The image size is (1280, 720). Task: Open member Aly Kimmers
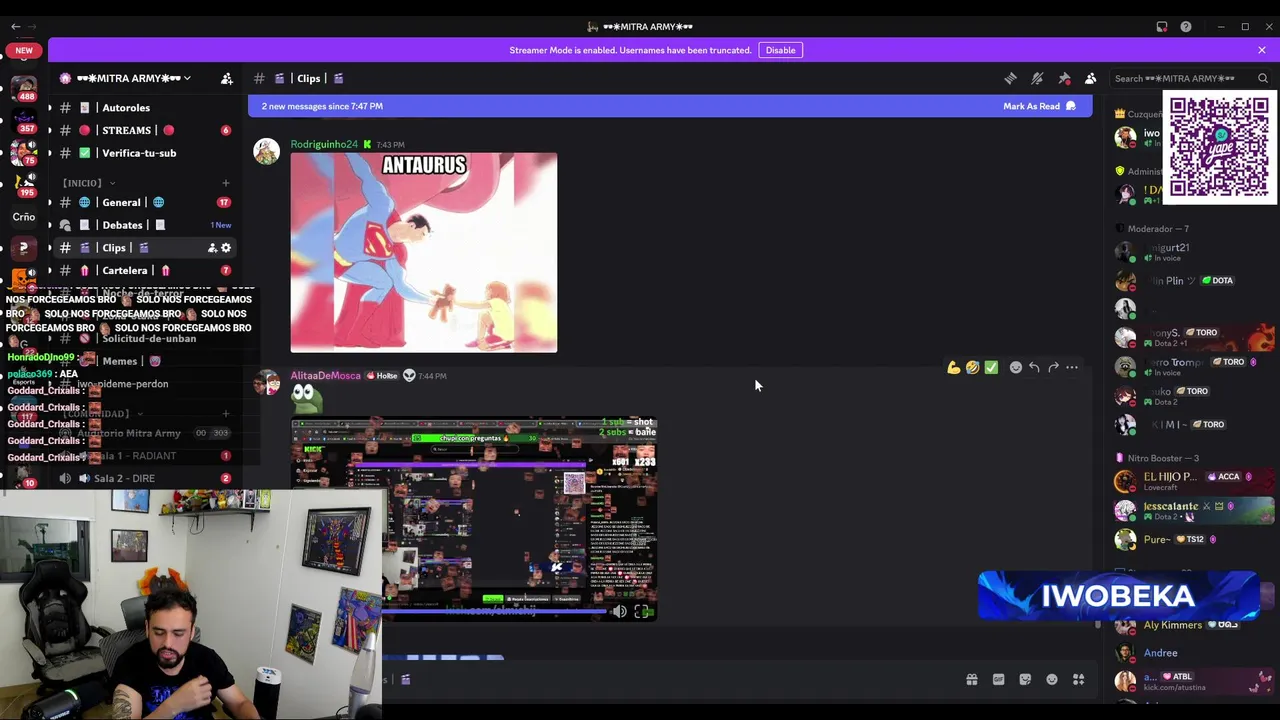[1172, 626]
